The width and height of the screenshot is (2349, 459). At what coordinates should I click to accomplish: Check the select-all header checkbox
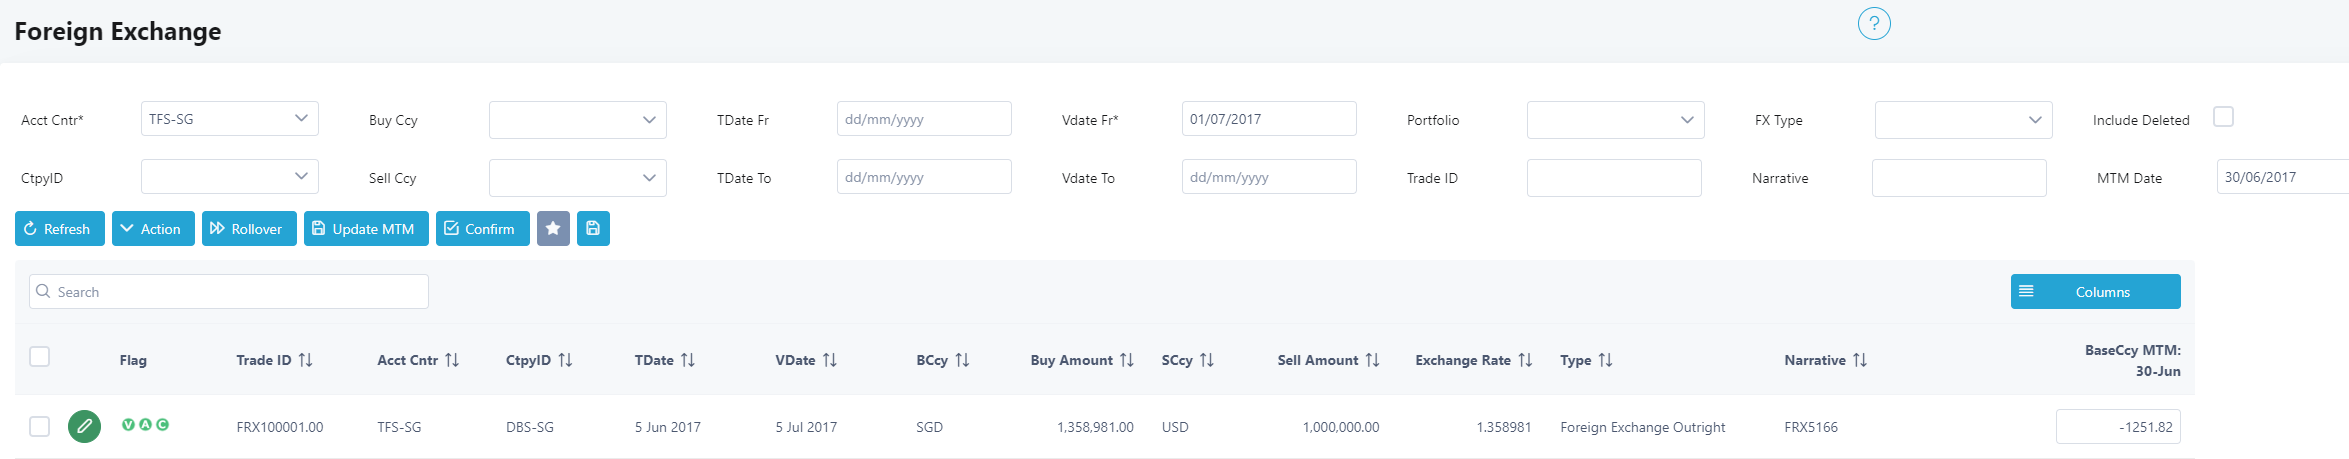40,357
